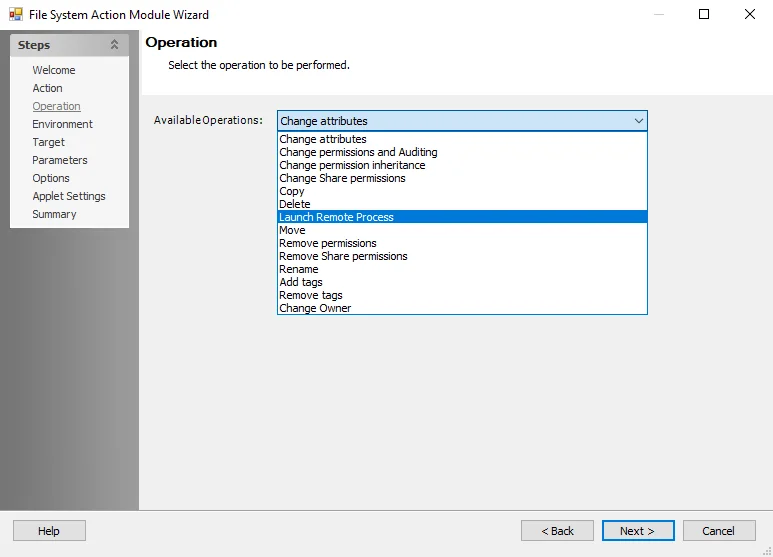Pick 'Change Share permissions' operation
This screenshot has height=557, width=773.
(x=462, y=178)
